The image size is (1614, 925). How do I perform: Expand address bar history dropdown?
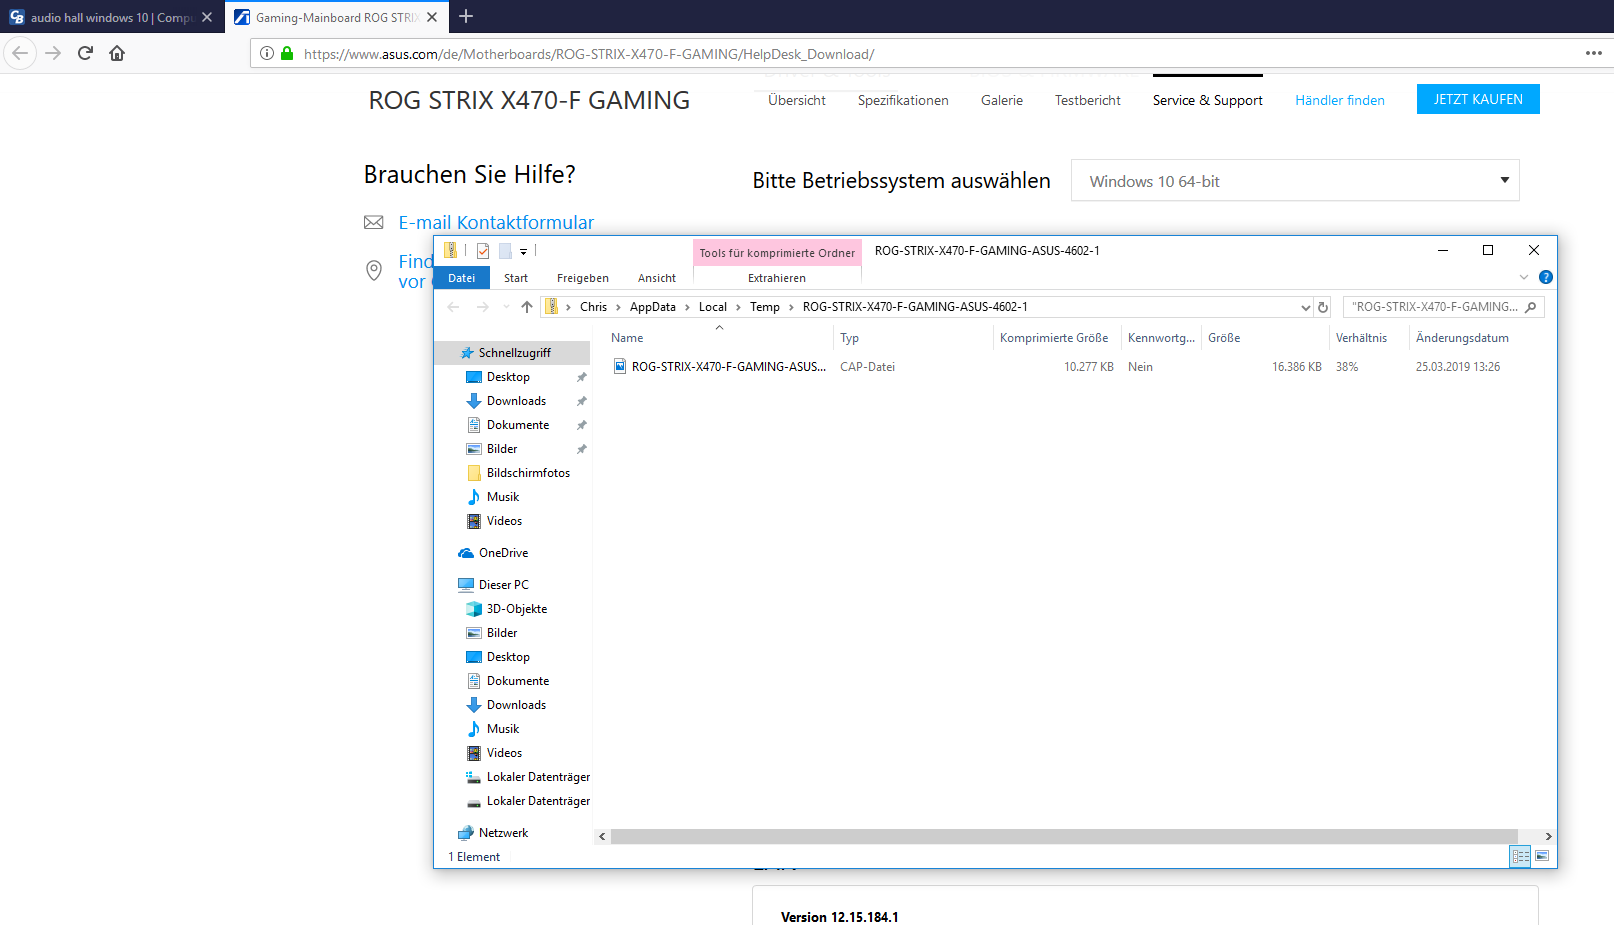[x=1305, y=307]
